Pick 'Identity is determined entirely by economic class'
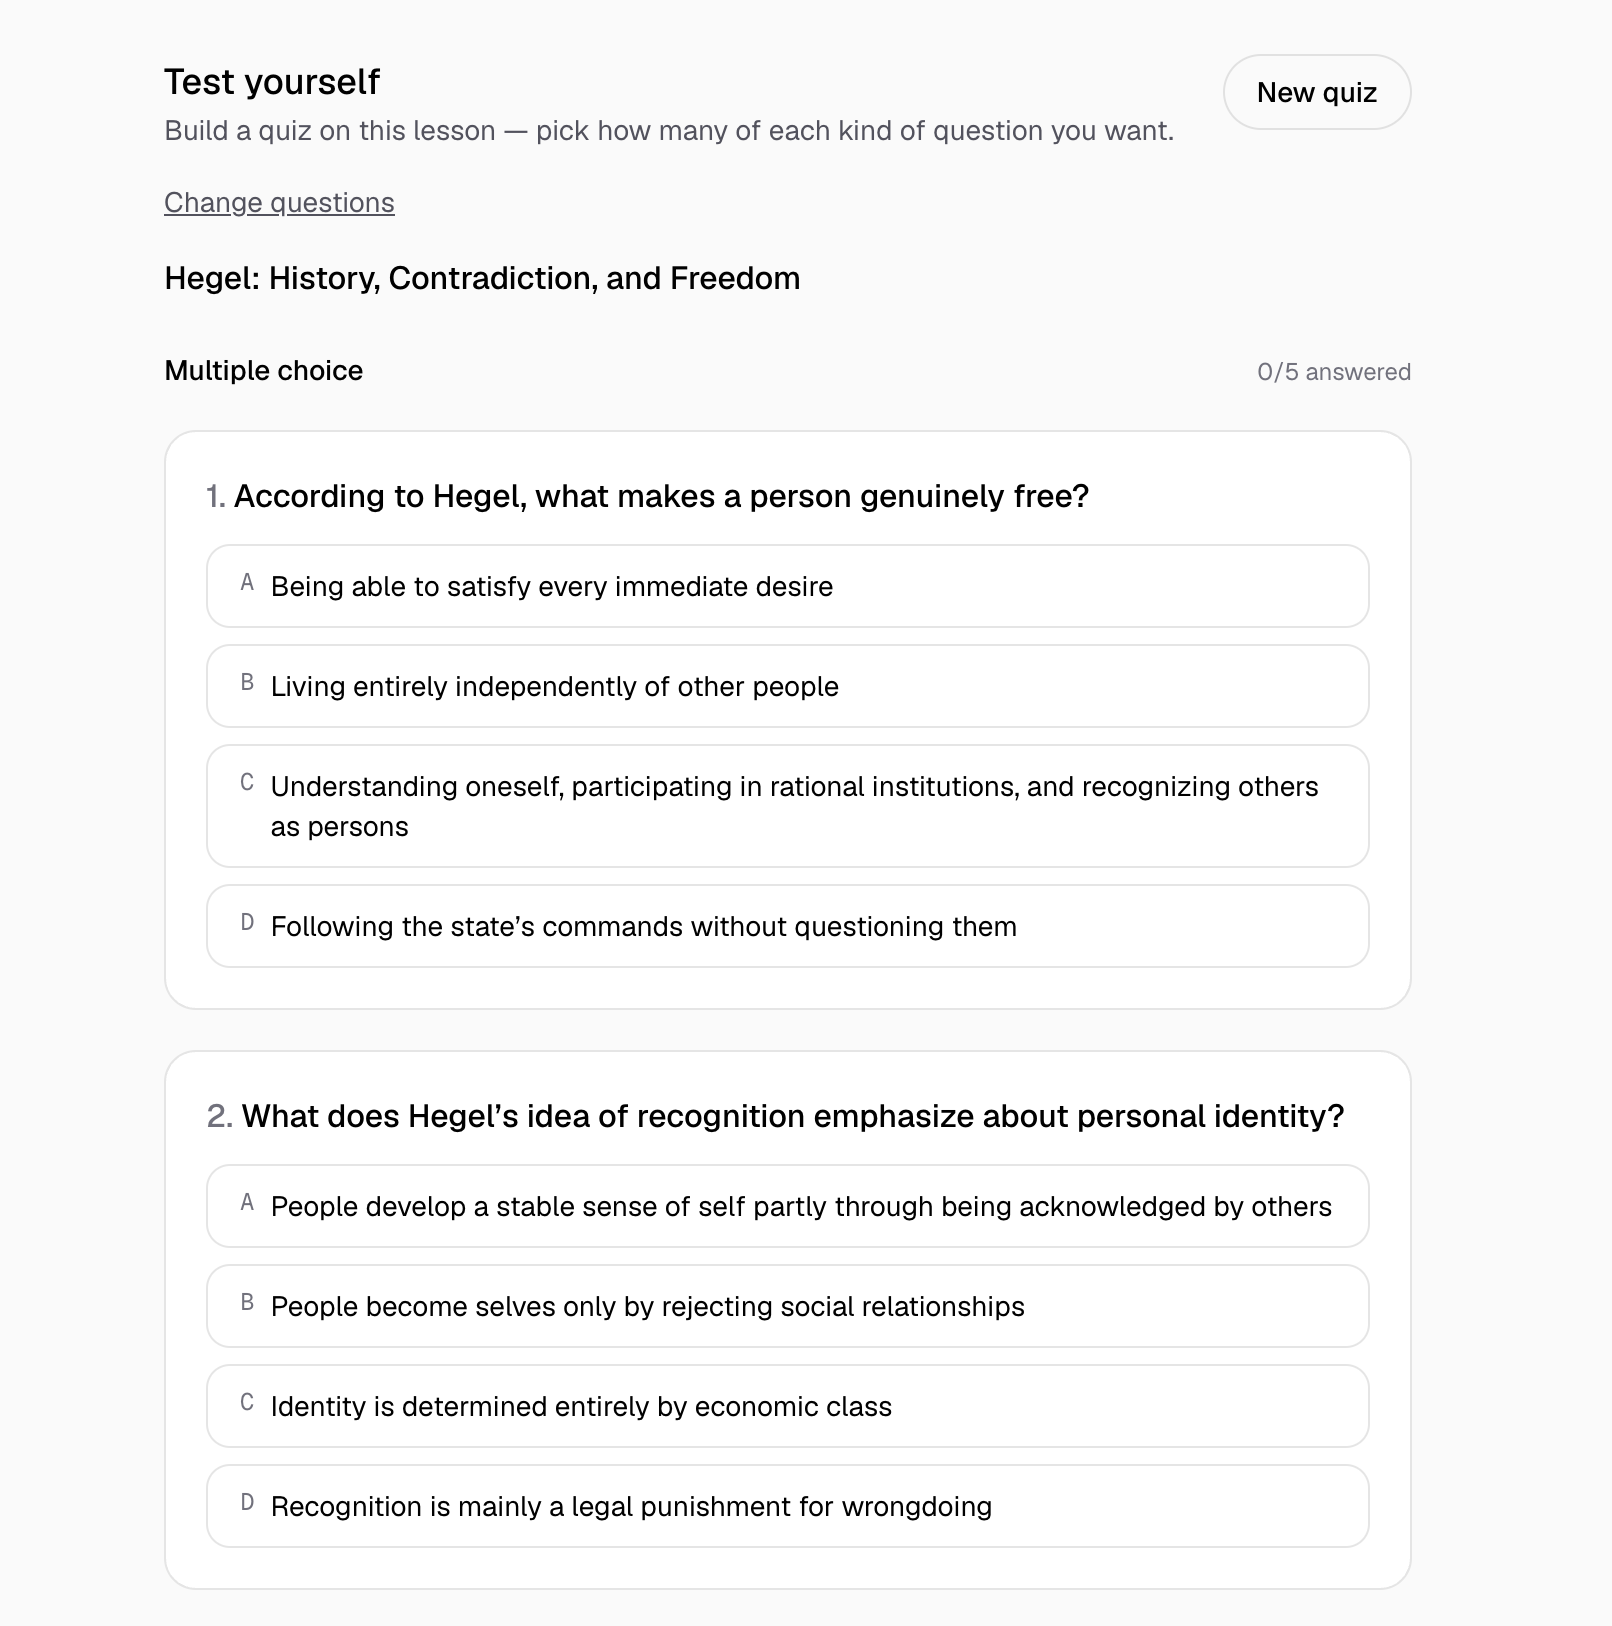This screenshot has height=1626, width=1612. 787,1406
